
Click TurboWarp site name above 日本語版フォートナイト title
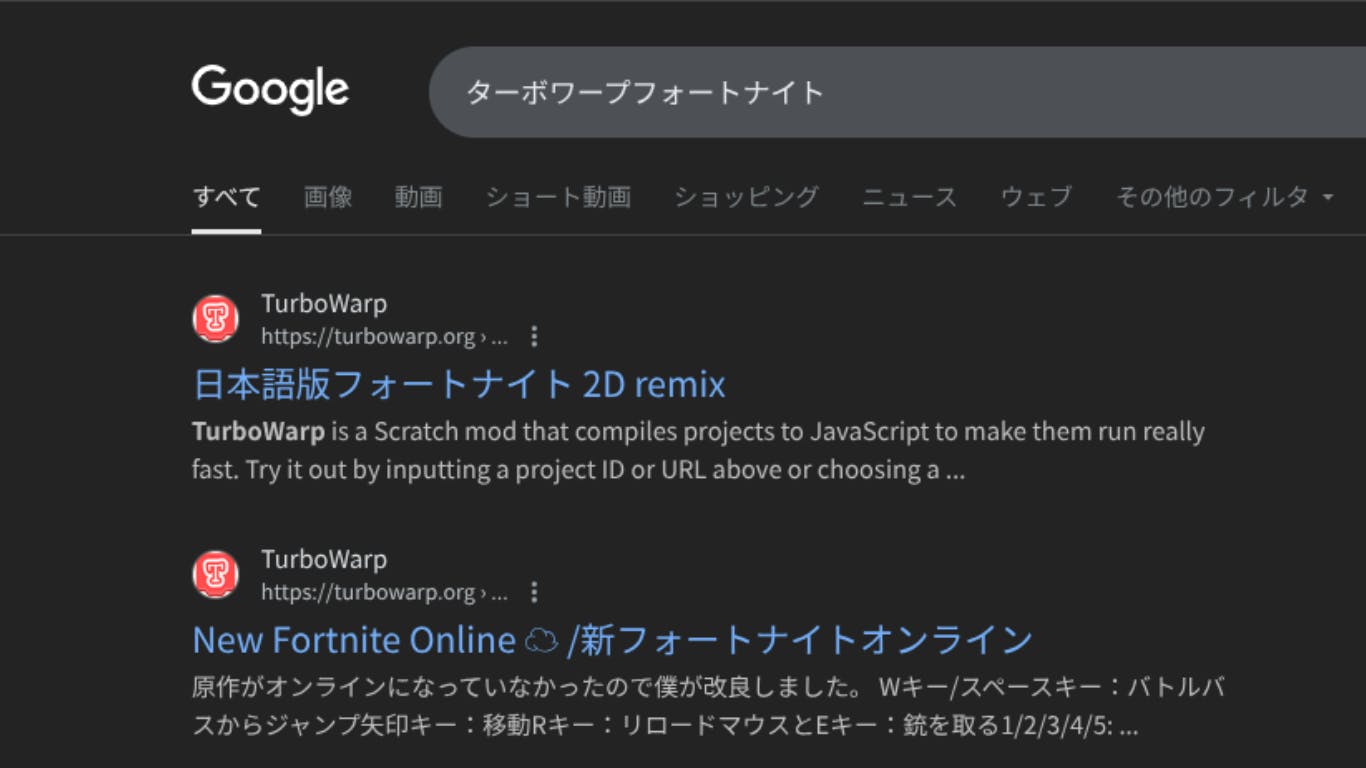coord(324,304)
